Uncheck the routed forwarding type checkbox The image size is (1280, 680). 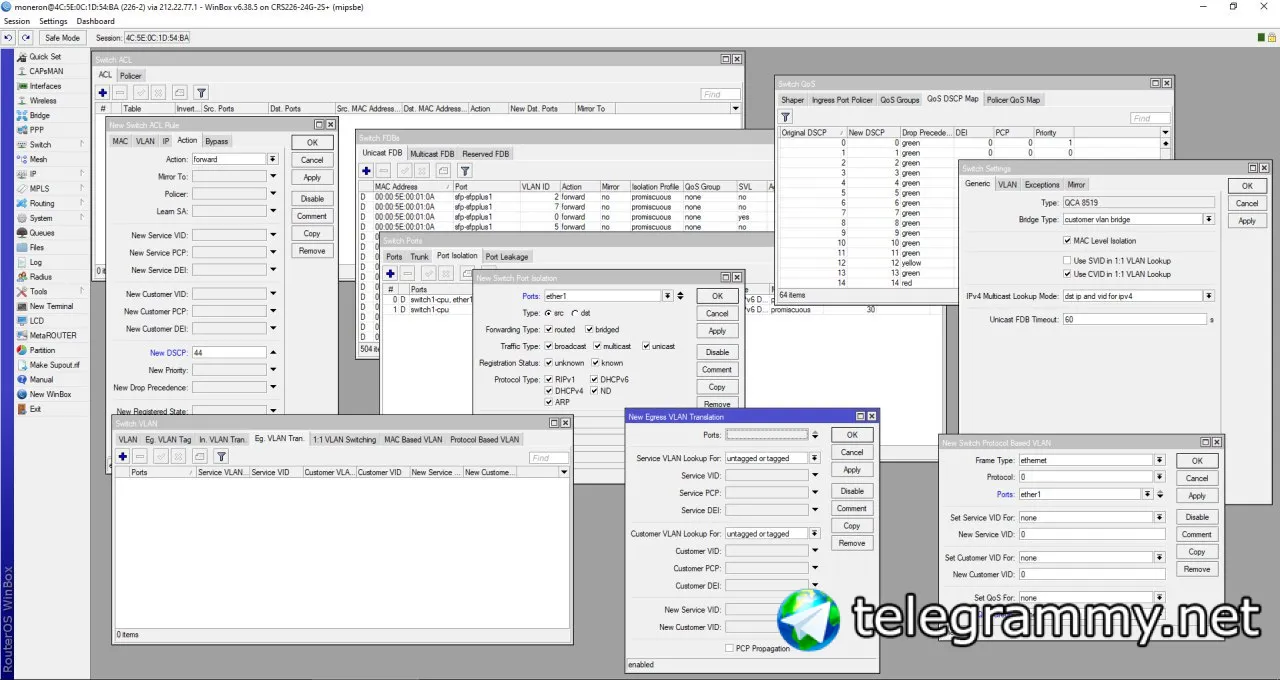click(x=548, y=329)
